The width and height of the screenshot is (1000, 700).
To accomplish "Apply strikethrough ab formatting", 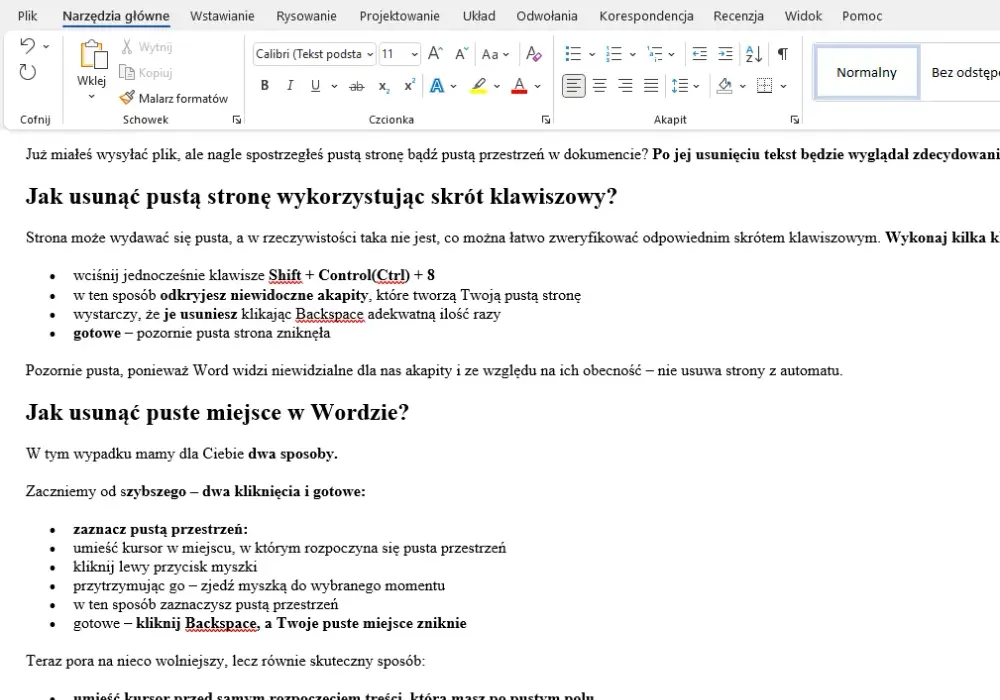I will 357,86.
